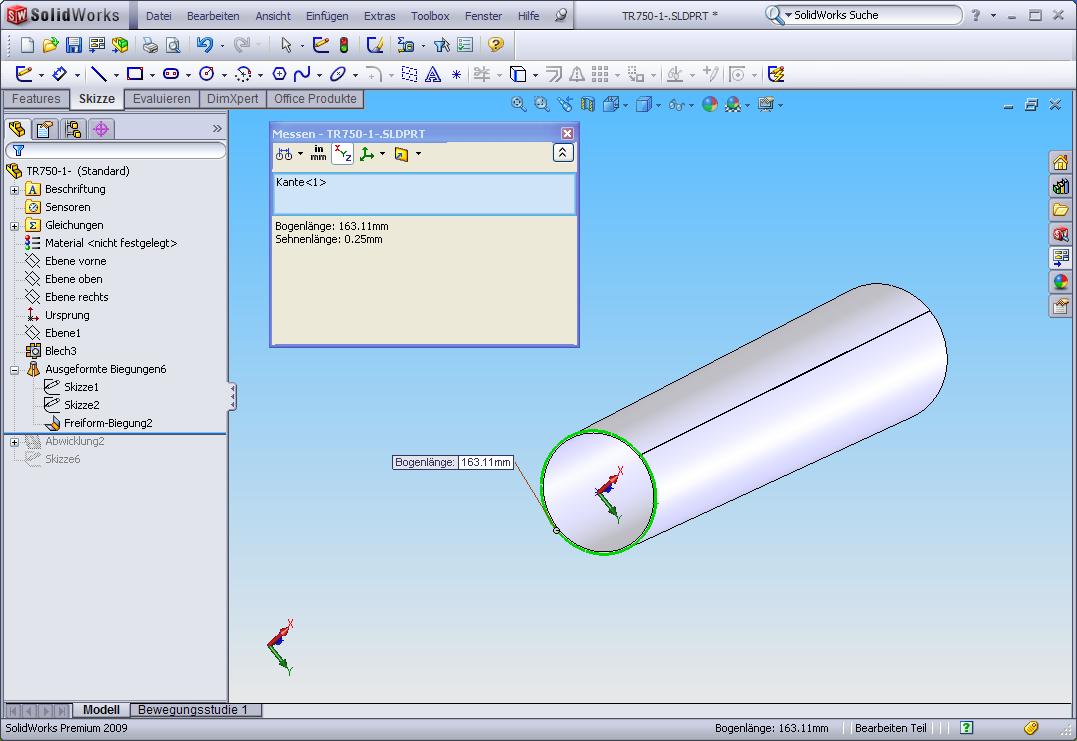Open Print Preview icon
Viewport: 1077px width, 741px height.
(173, 45)
